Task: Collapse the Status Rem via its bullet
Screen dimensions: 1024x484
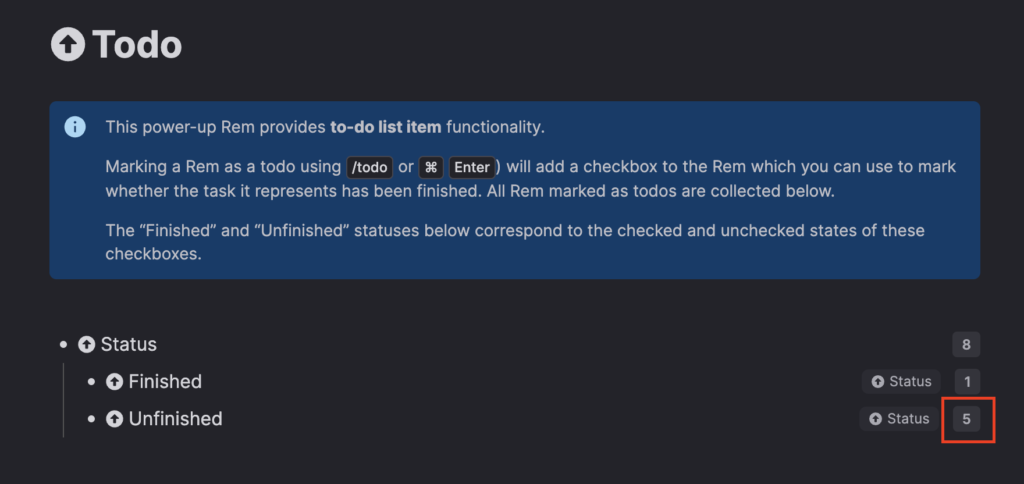Action: pyautogui.click(x=65, y=345)
